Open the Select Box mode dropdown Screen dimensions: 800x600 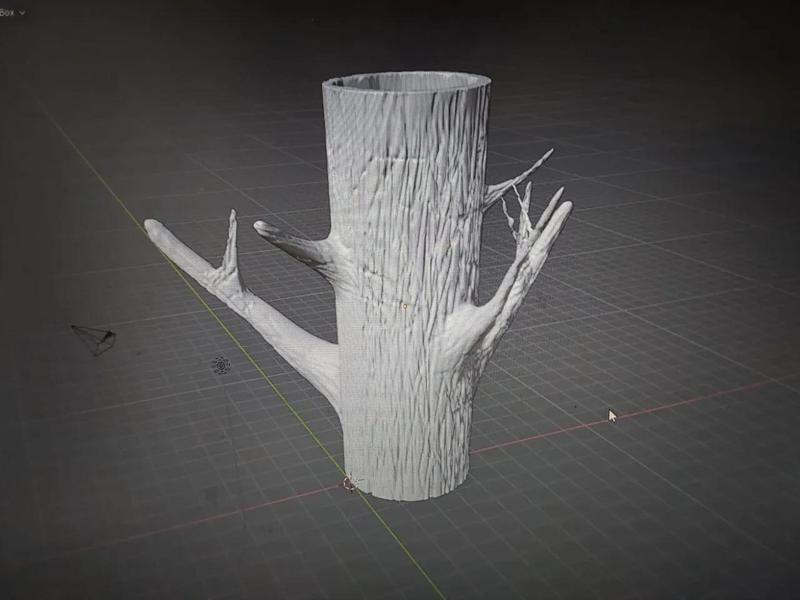pos(12,12)
